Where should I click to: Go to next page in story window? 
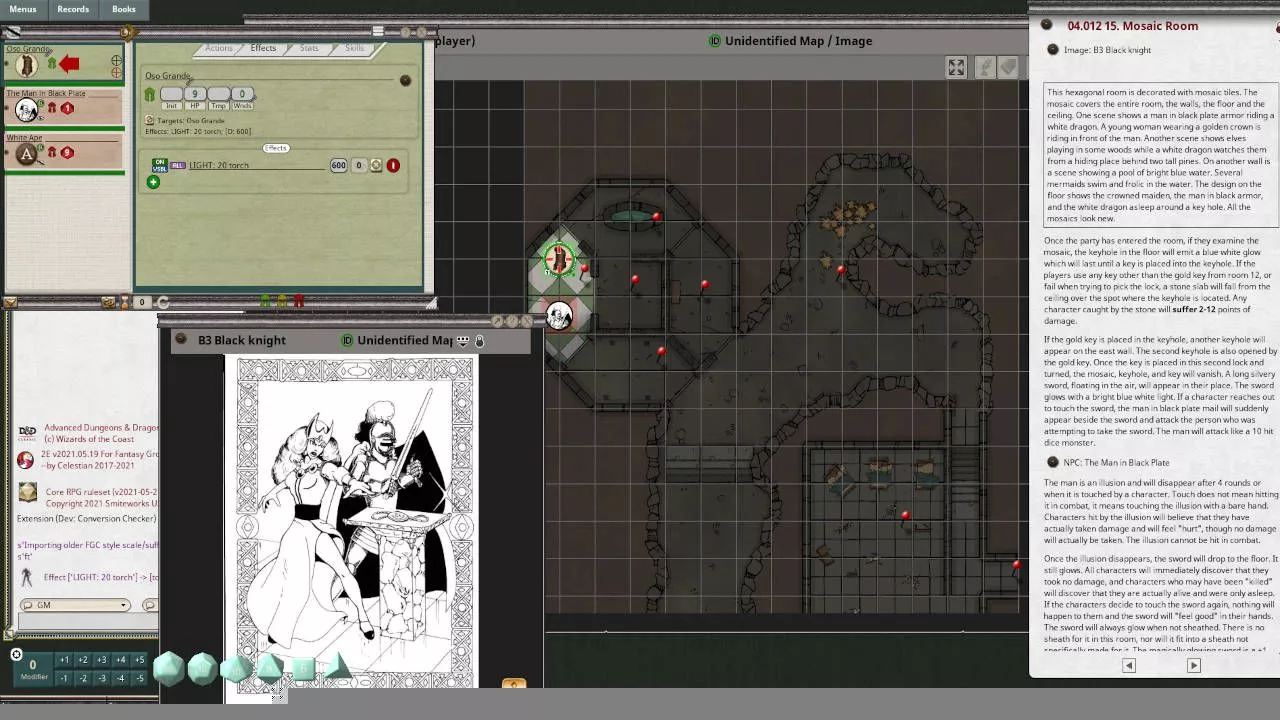(x=1193, y=665)
